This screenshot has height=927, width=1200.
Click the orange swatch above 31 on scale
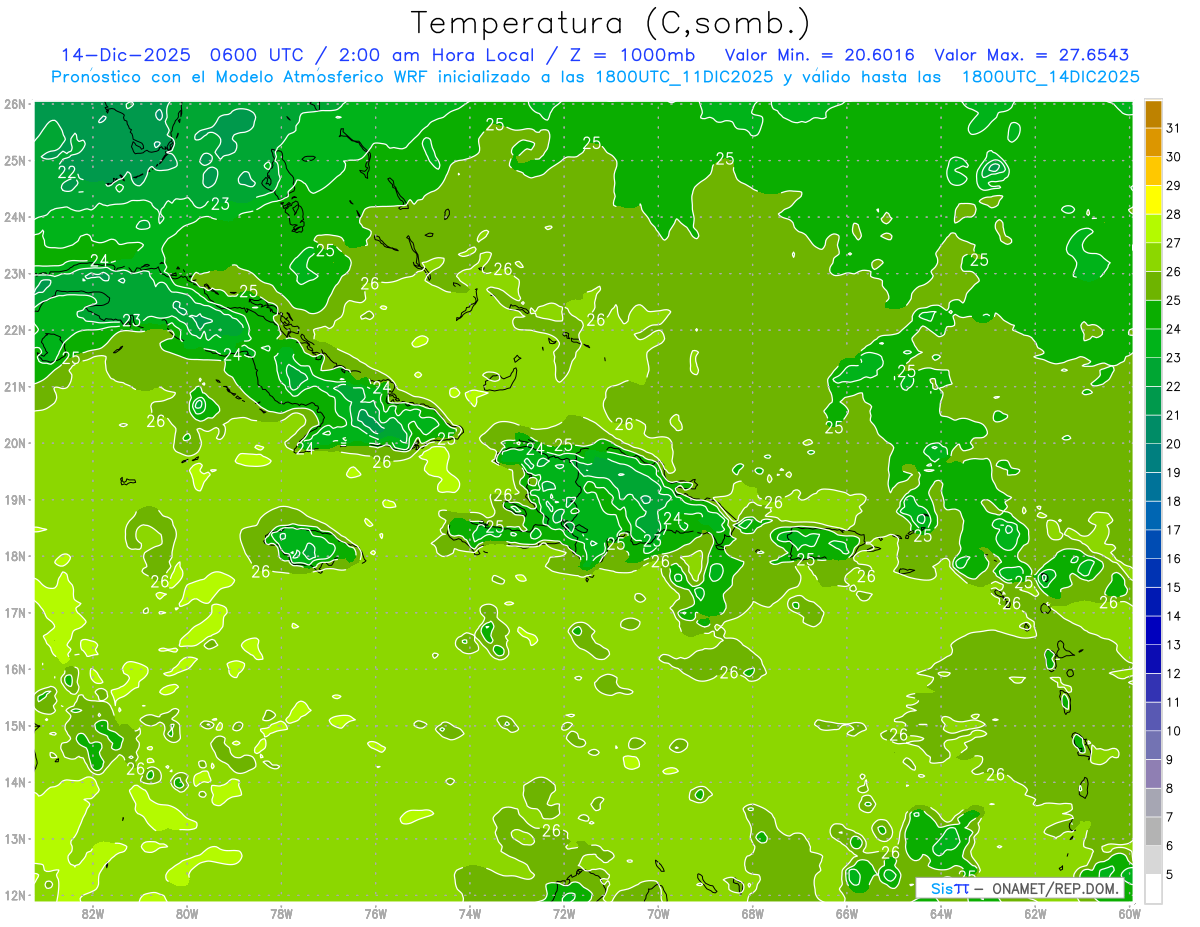[1153, 114]
